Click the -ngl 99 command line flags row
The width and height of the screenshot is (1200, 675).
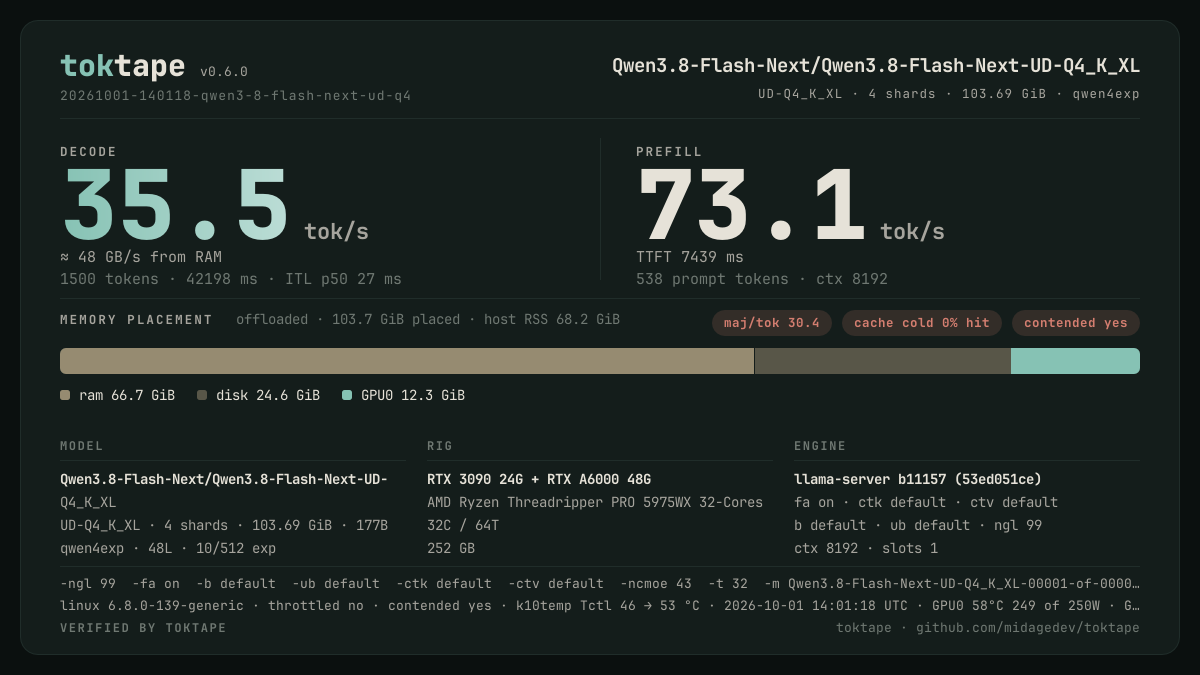(600, 583)
